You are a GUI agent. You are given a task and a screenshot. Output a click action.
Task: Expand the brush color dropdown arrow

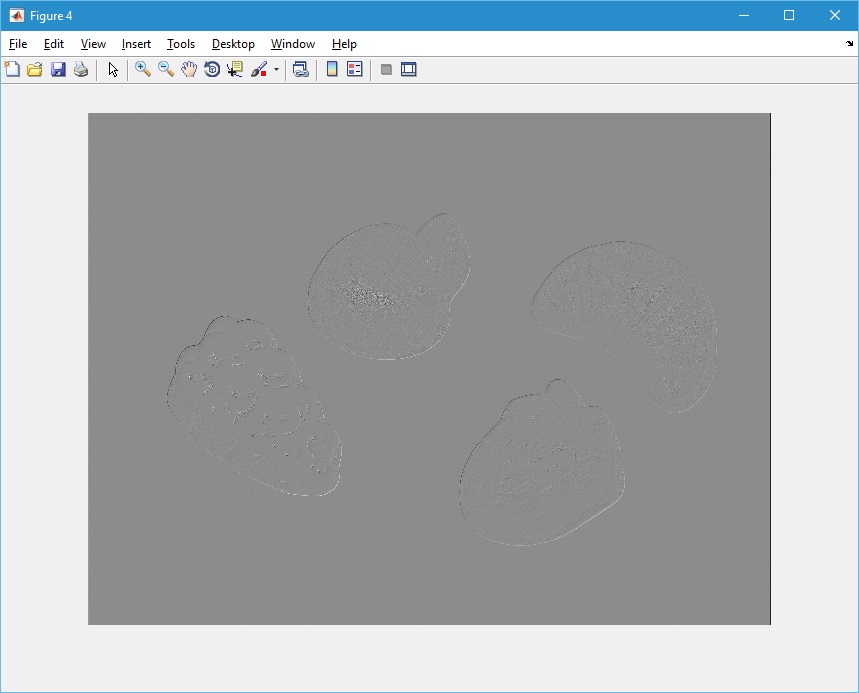tap(276, 70)
